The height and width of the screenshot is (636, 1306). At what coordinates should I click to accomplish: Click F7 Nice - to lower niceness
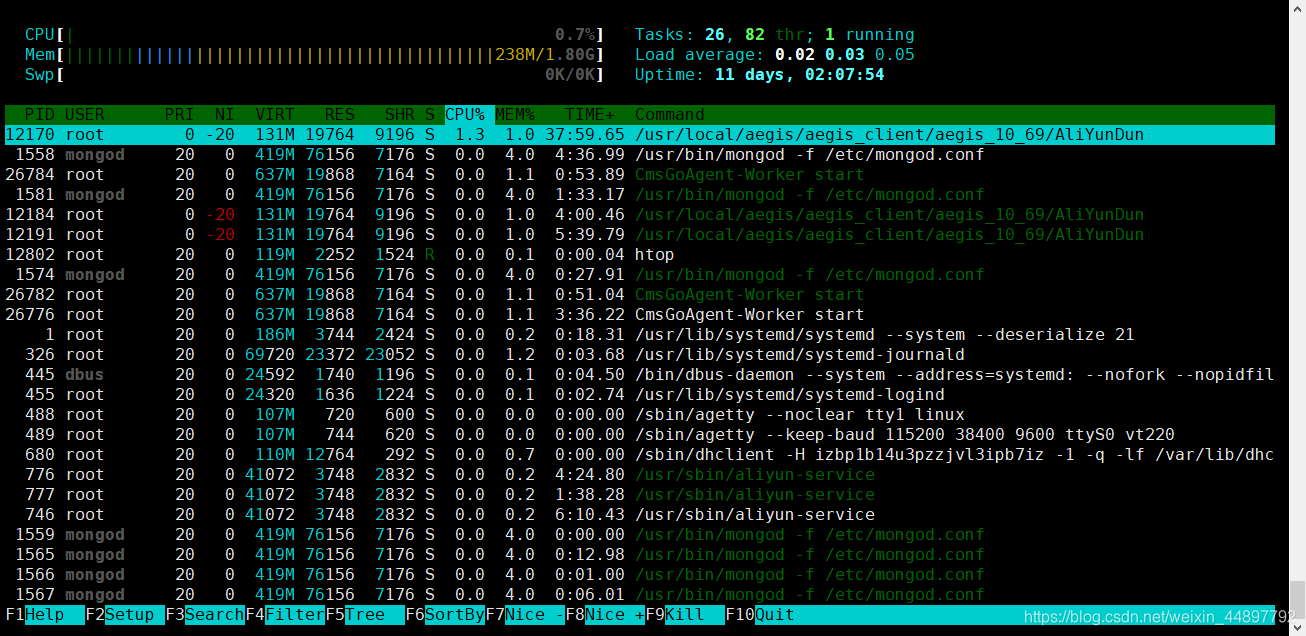coord(525,615)
